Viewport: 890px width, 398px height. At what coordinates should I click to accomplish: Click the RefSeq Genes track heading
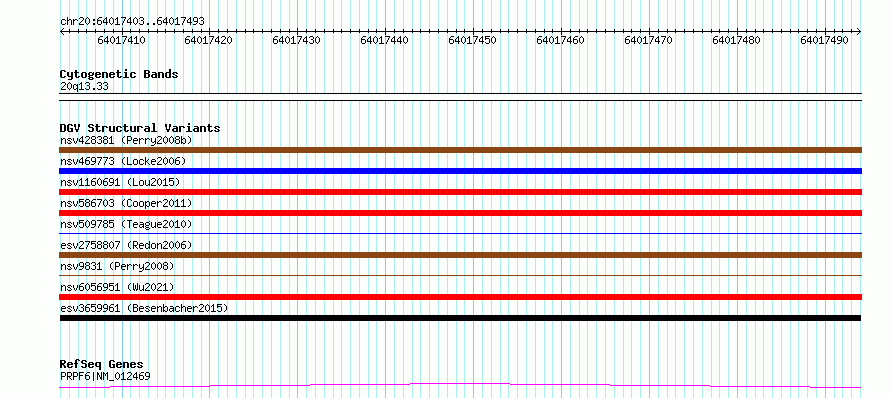[x=102, y=365]
